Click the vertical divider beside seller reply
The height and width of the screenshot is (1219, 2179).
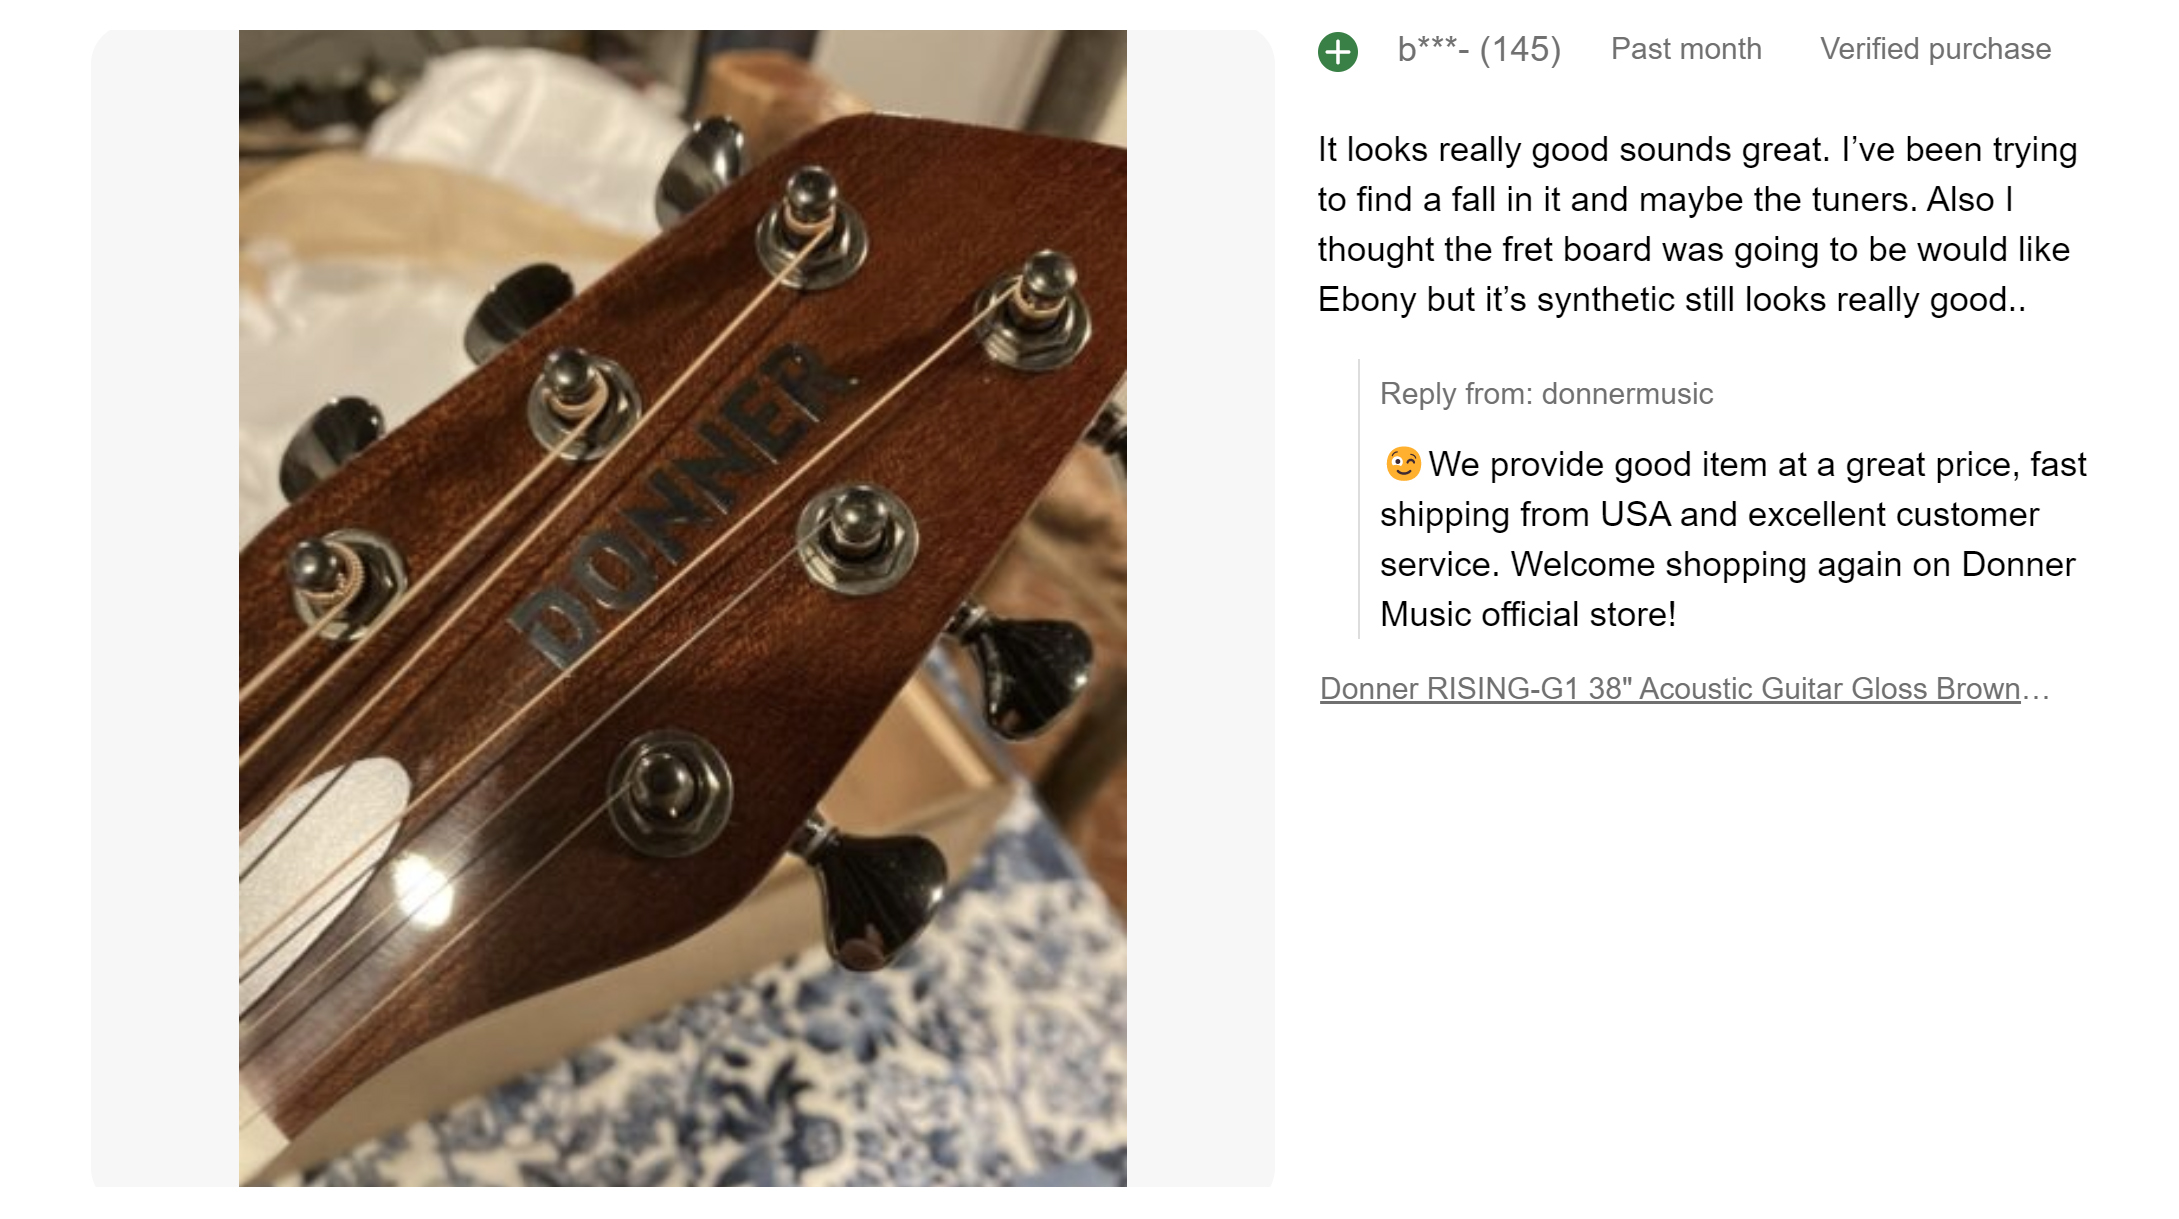1359,498
